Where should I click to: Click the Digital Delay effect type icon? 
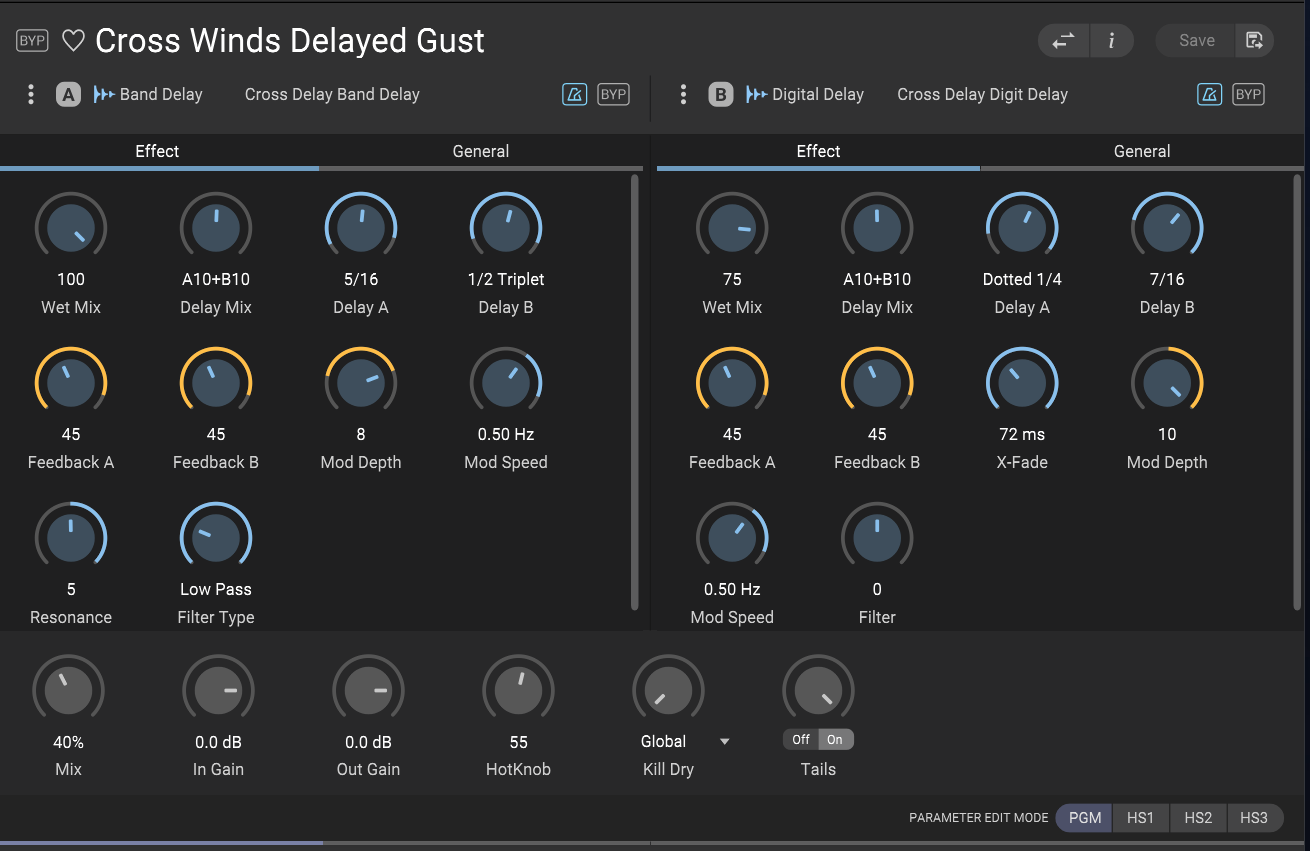coord(756,95)
